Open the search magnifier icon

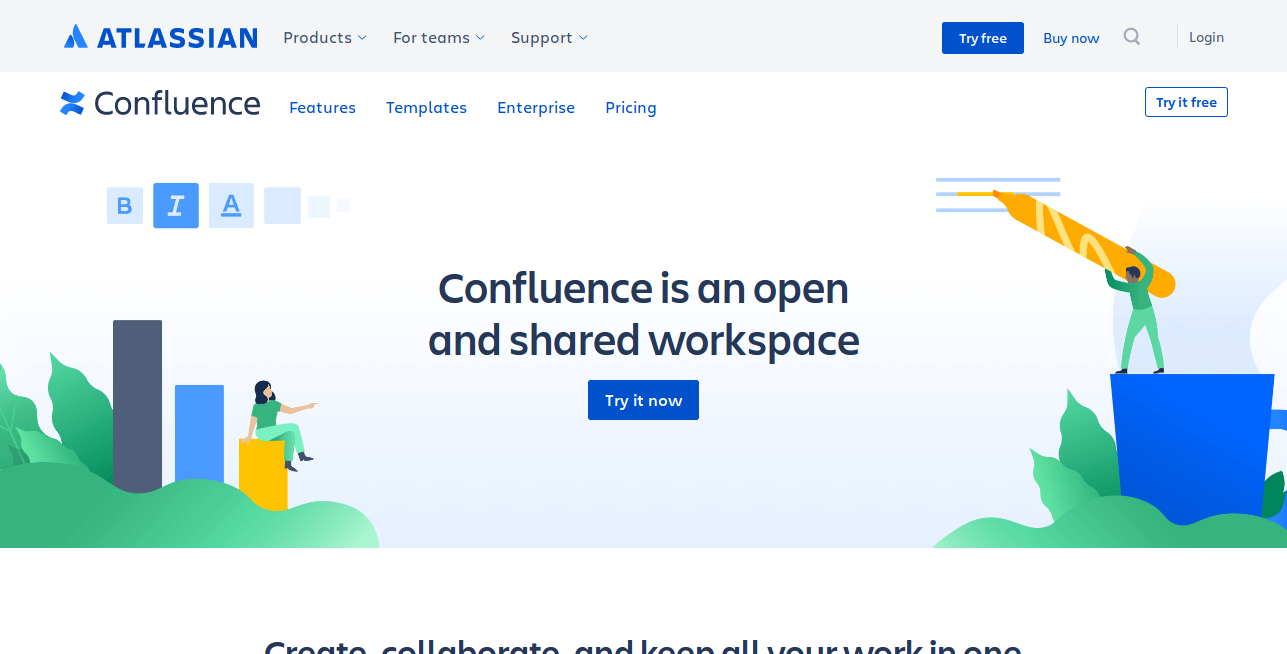coord(1131,37)
